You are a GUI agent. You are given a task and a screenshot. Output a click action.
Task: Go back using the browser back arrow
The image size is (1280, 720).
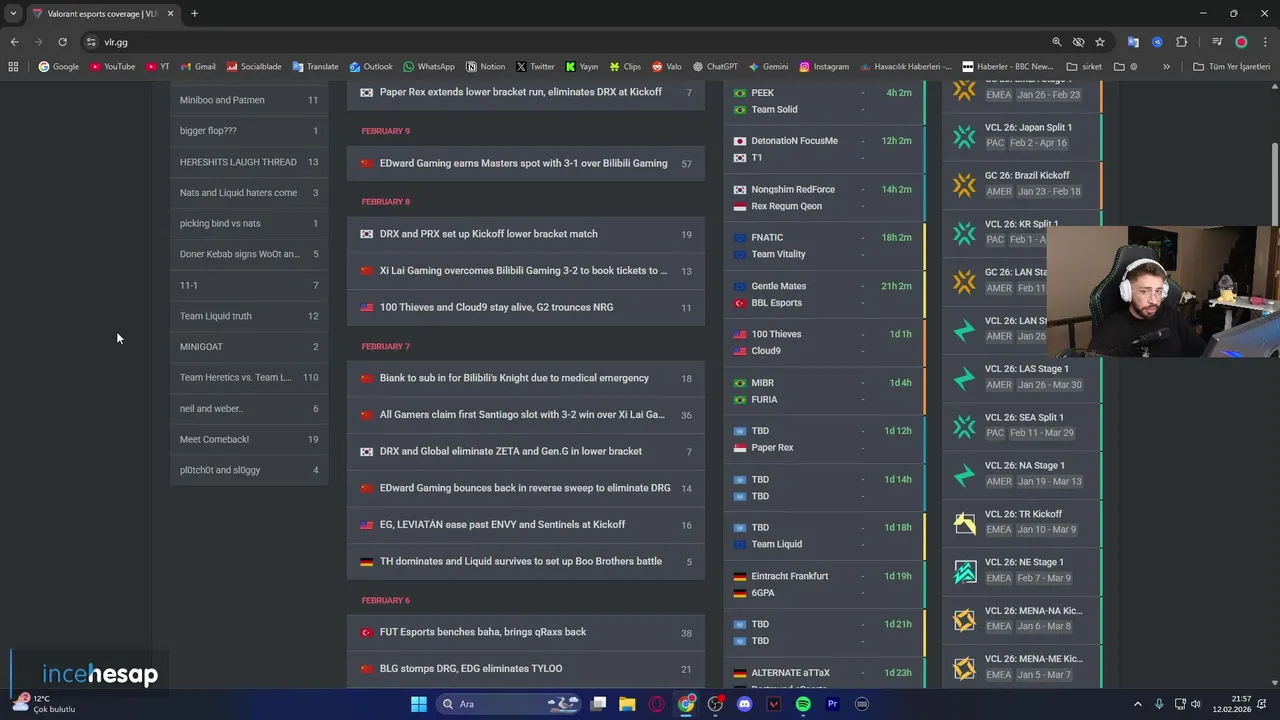pyautogui.click(x=14, y=42)
